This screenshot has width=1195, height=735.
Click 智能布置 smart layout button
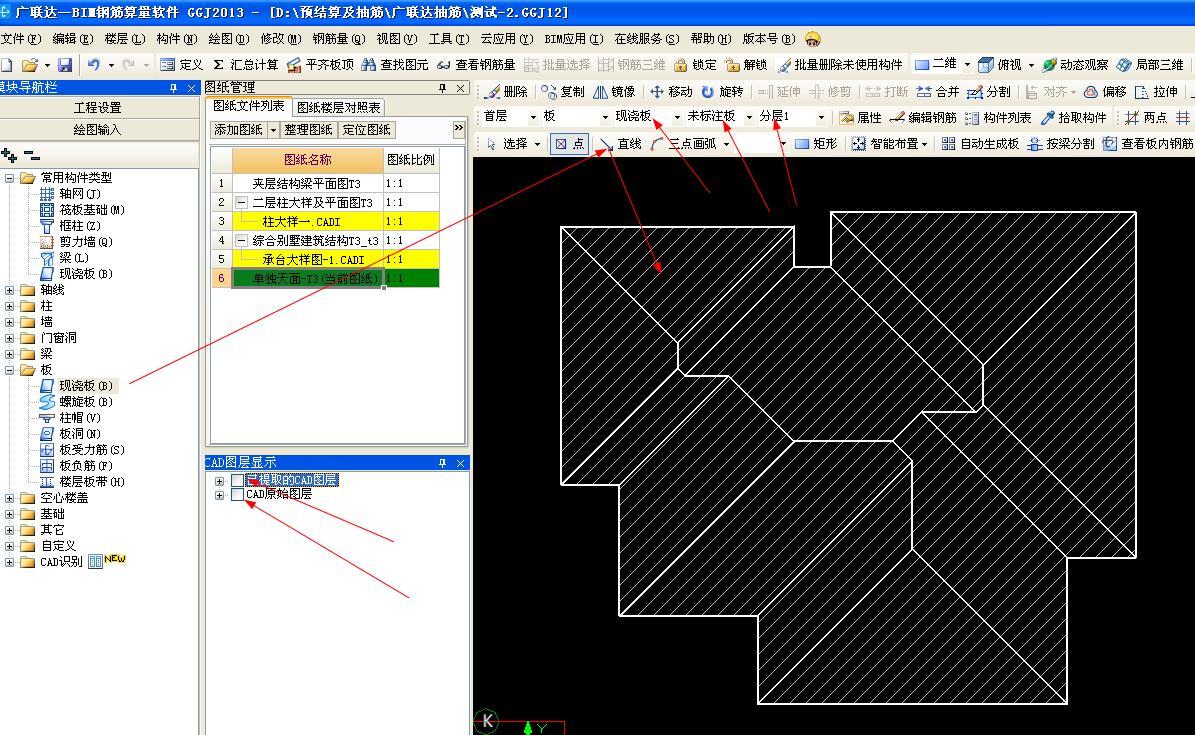tap(889, 143)
